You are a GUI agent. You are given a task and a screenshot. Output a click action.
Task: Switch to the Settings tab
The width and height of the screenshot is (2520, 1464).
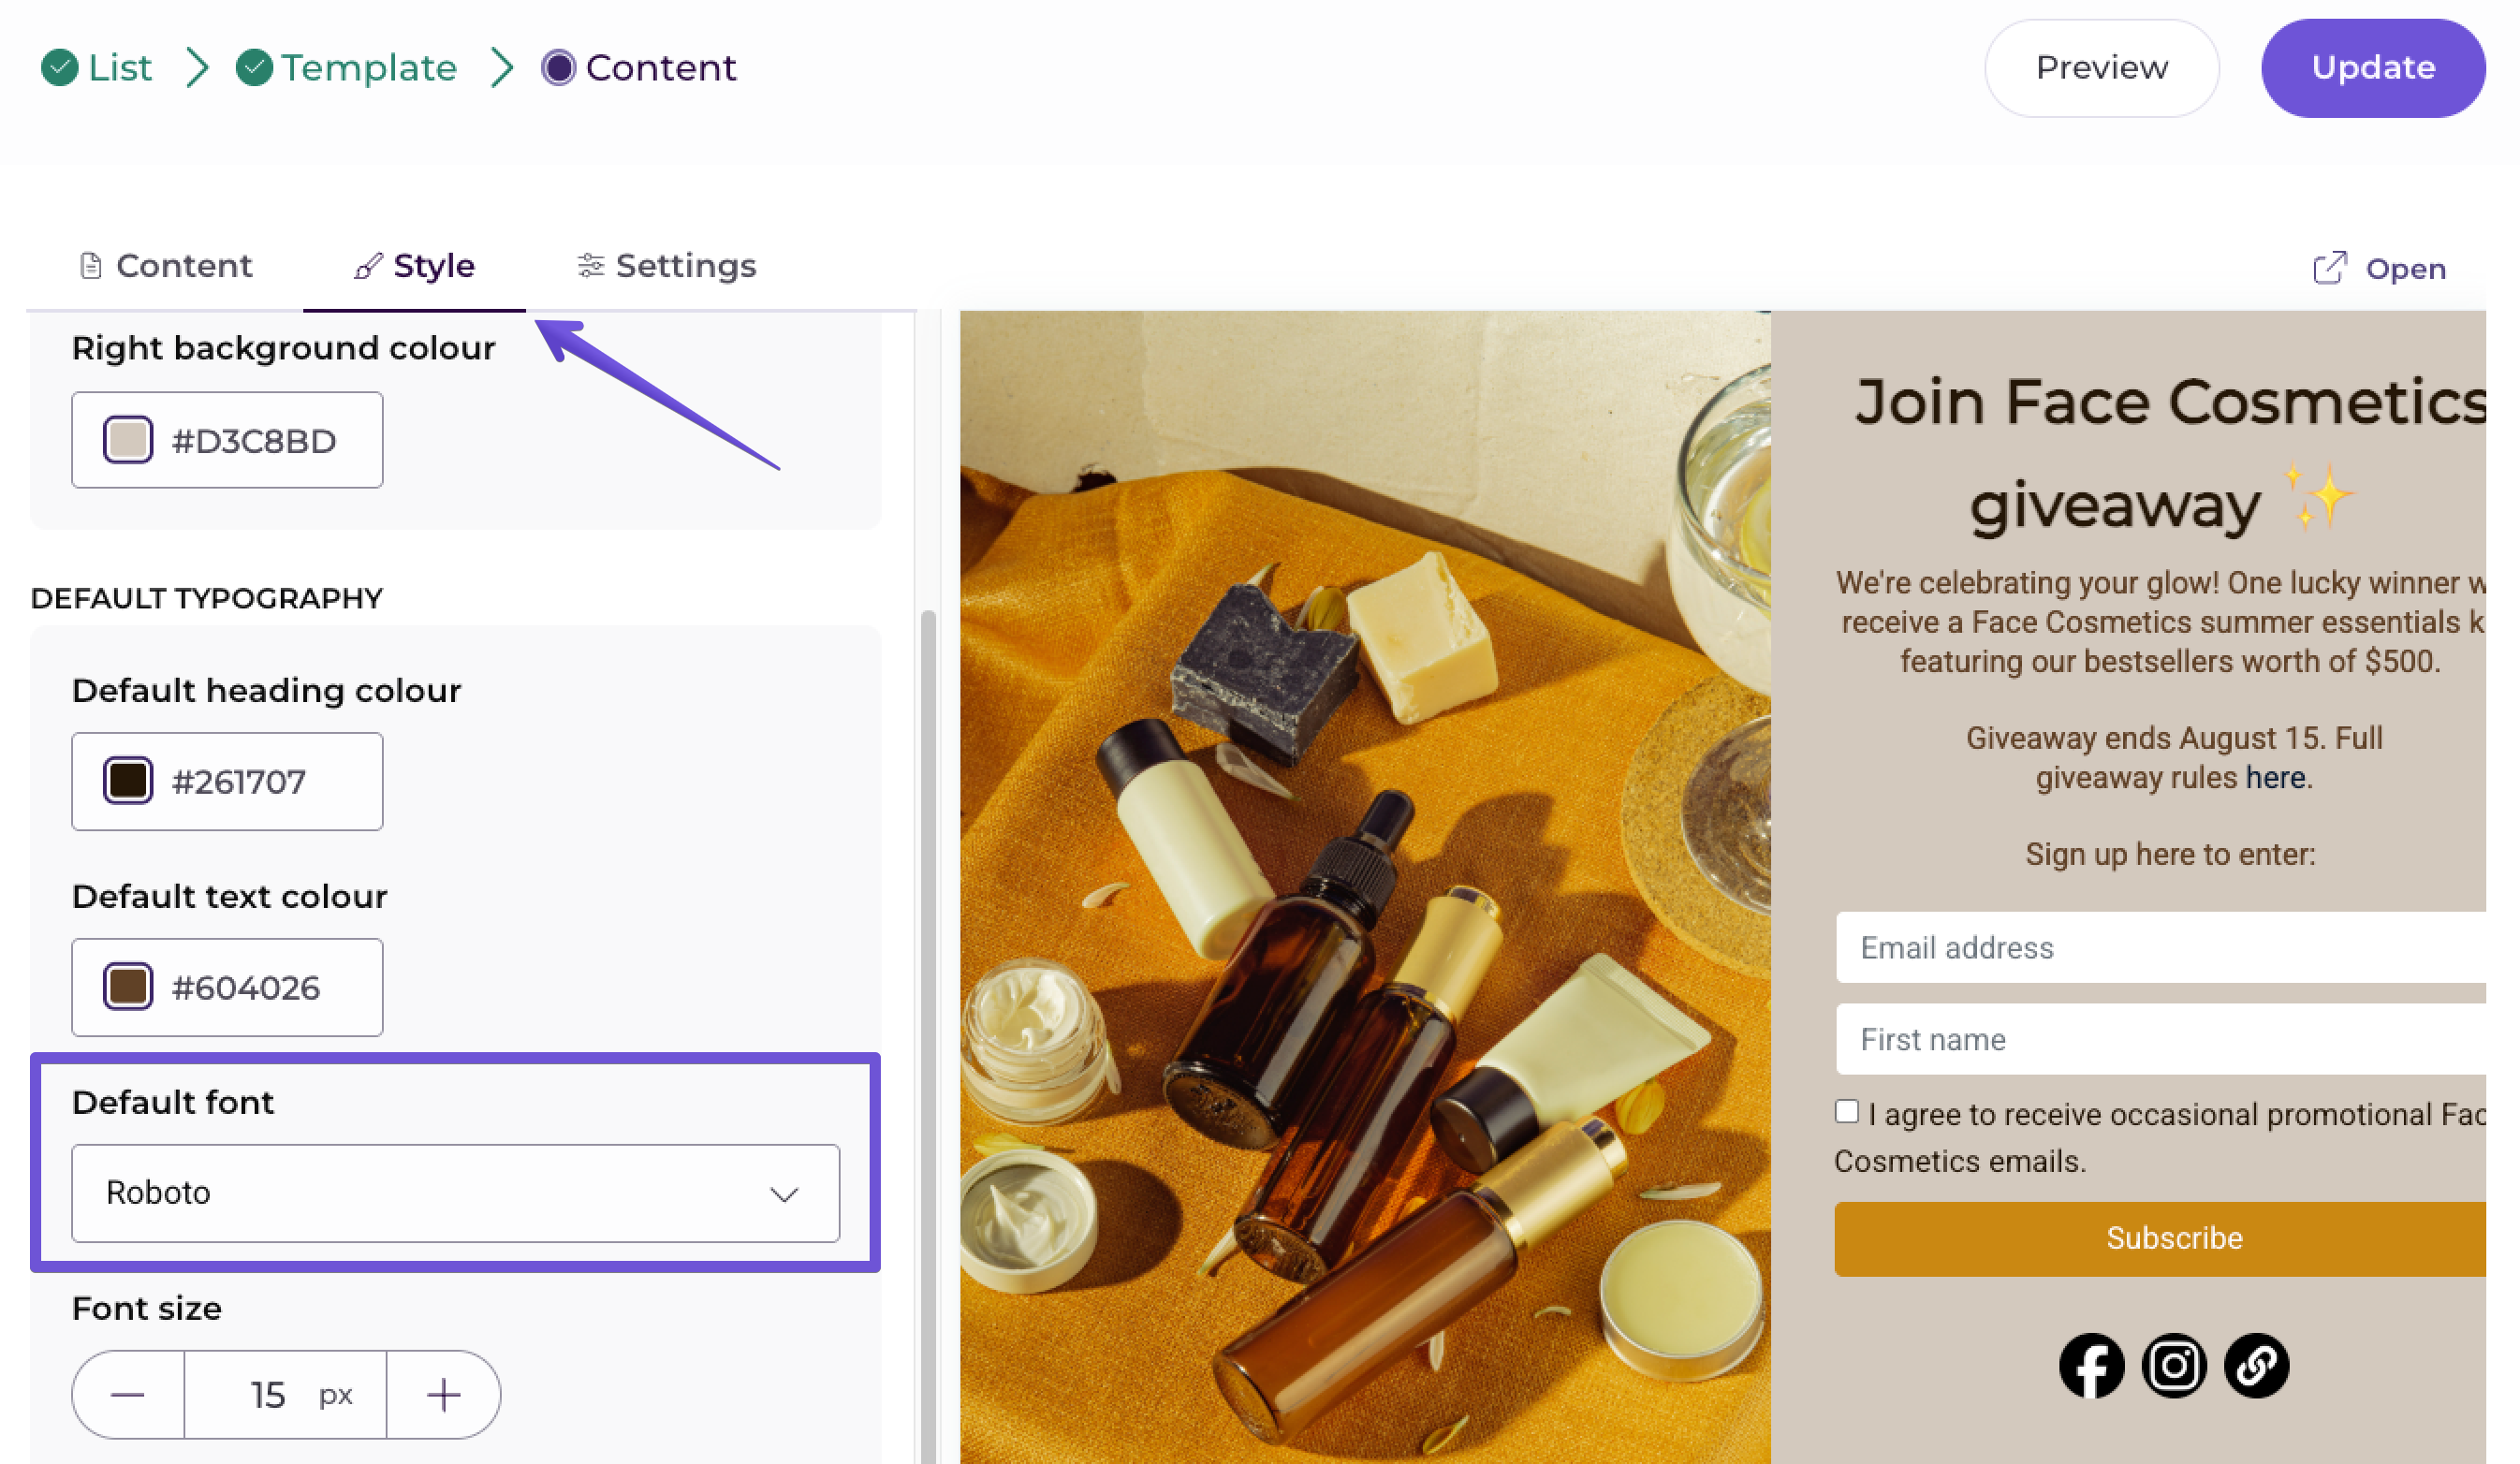(x=666, y=266)
